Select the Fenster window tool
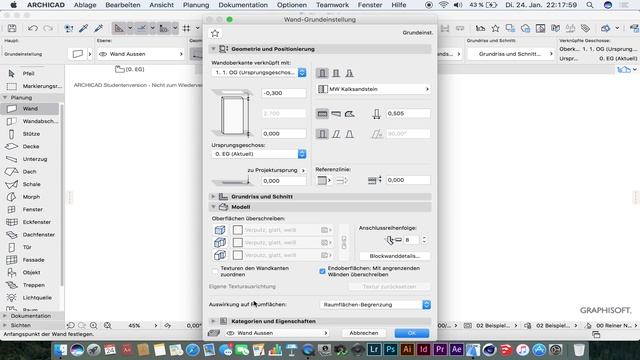The image size is (640, 360). [x=31, y=210]
